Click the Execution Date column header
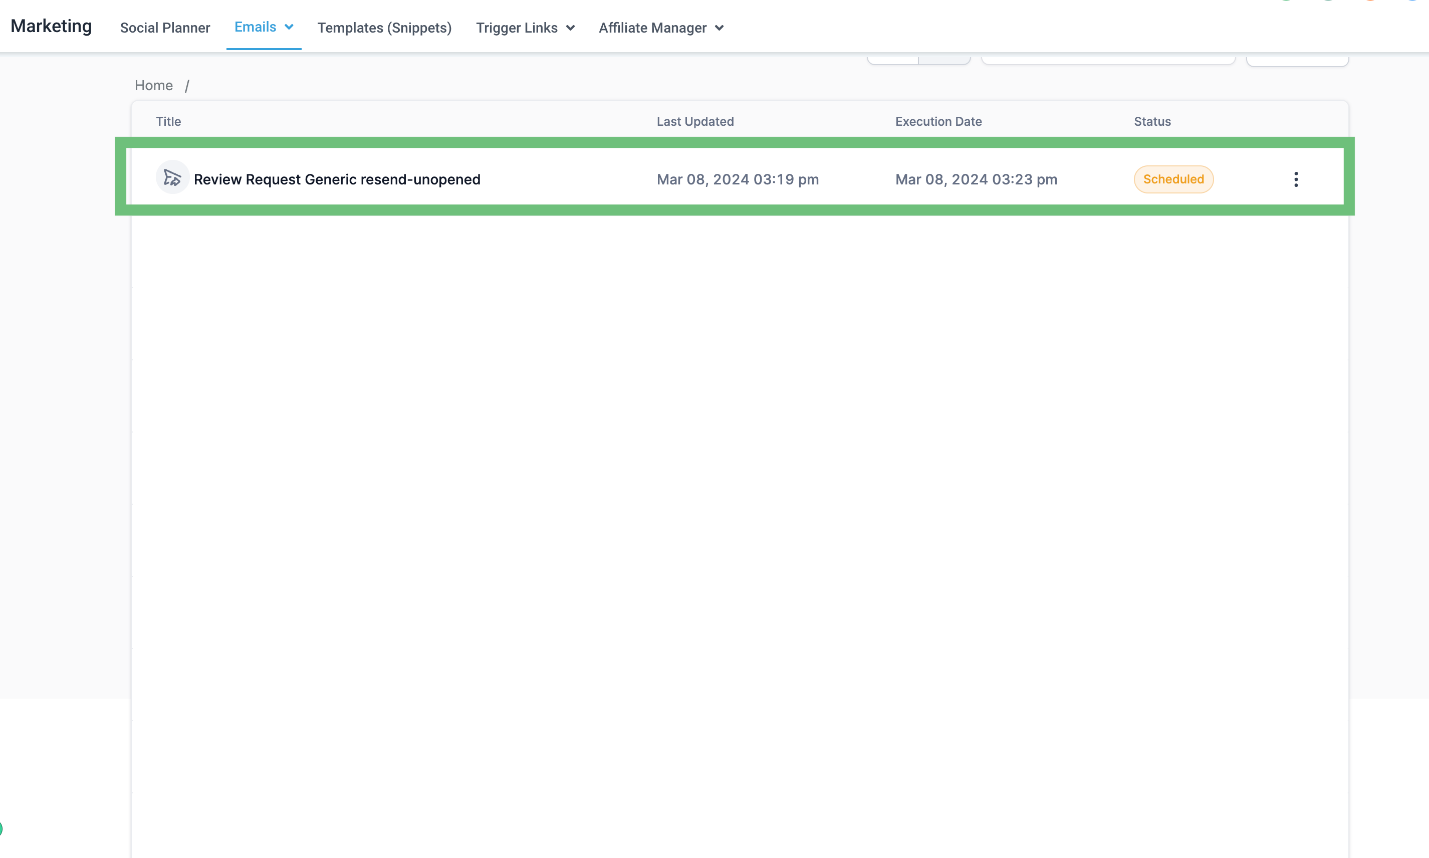Viewport: 1429px width, 858px height. 938,121
